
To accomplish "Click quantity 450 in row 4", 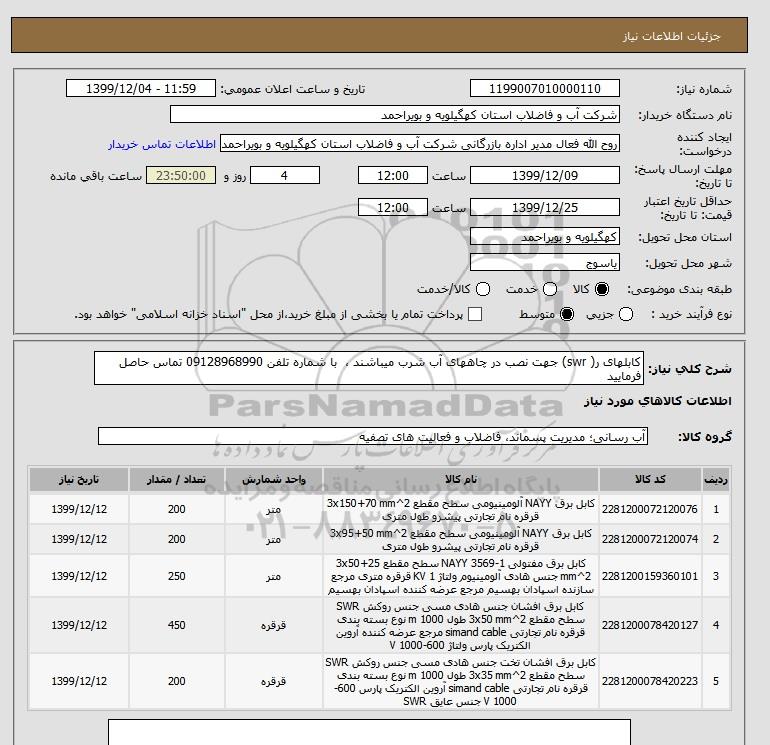I will tap(177, 625).
